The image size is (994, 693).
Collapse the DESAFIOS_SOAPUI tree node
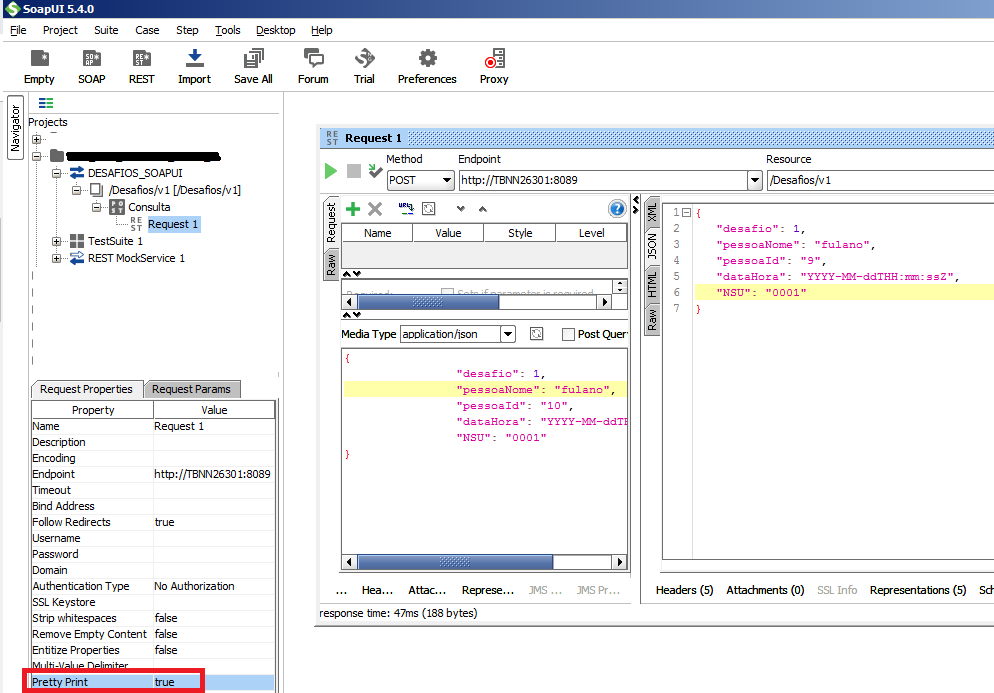[x=57, y=173]
